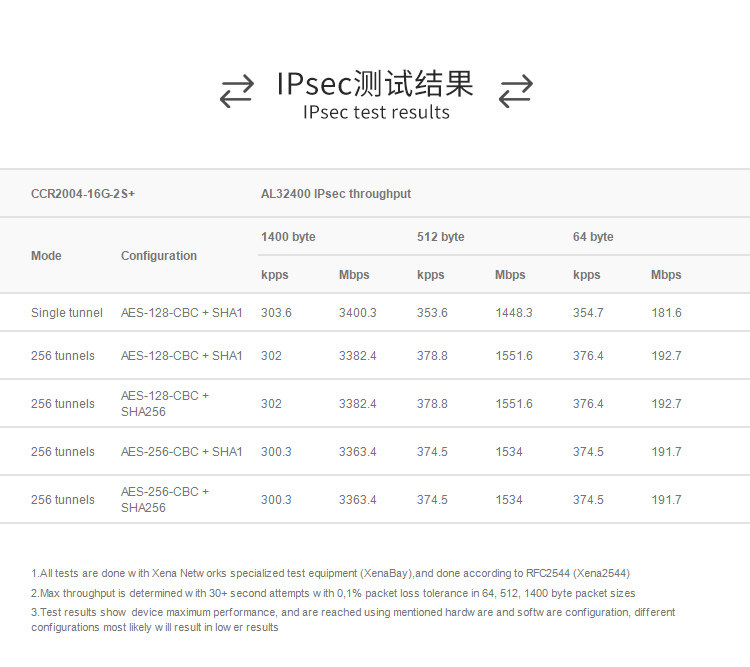Click the swap-arrows icon right of the IPsec title
The height and width of the screenshot is (667, 750).
[x=516, y=91]
